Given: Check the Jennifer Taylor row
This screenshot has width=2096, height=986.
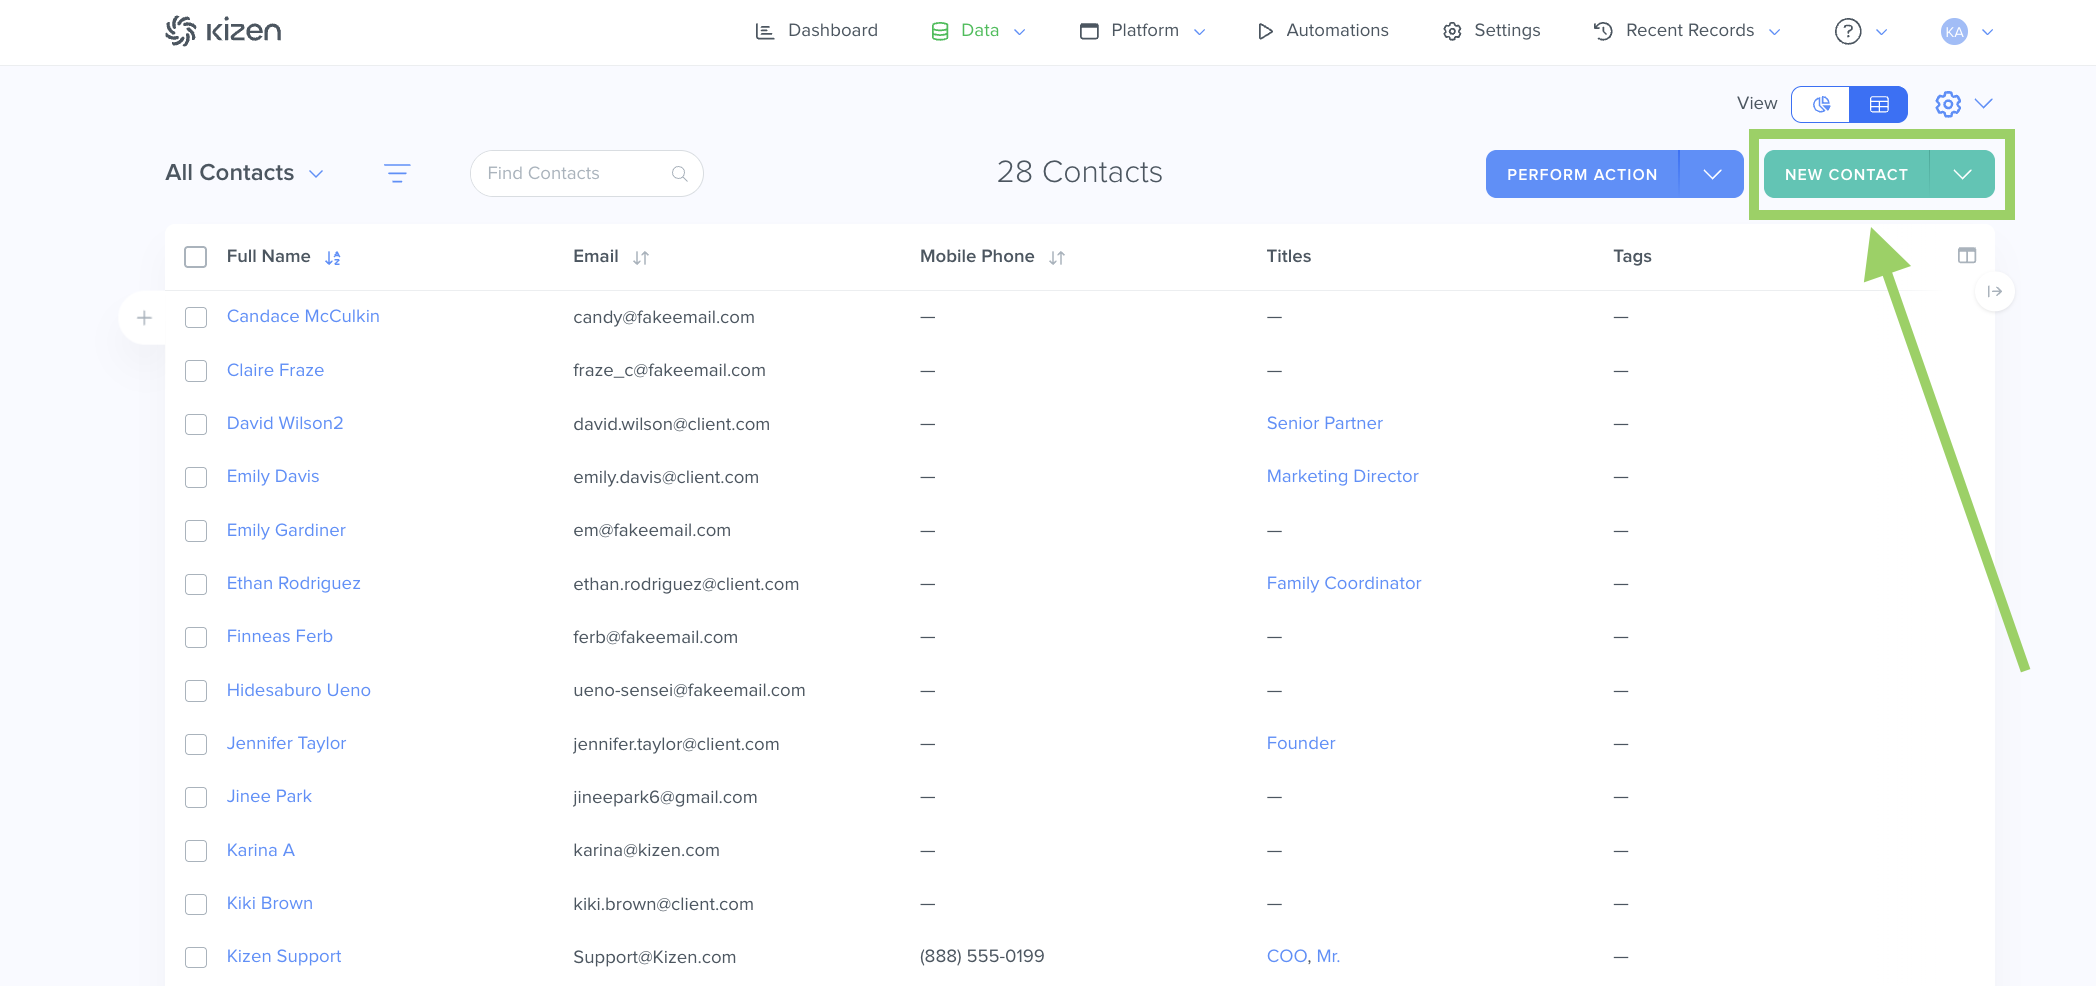Looking at the screenshot, I should tap(196, 744).
